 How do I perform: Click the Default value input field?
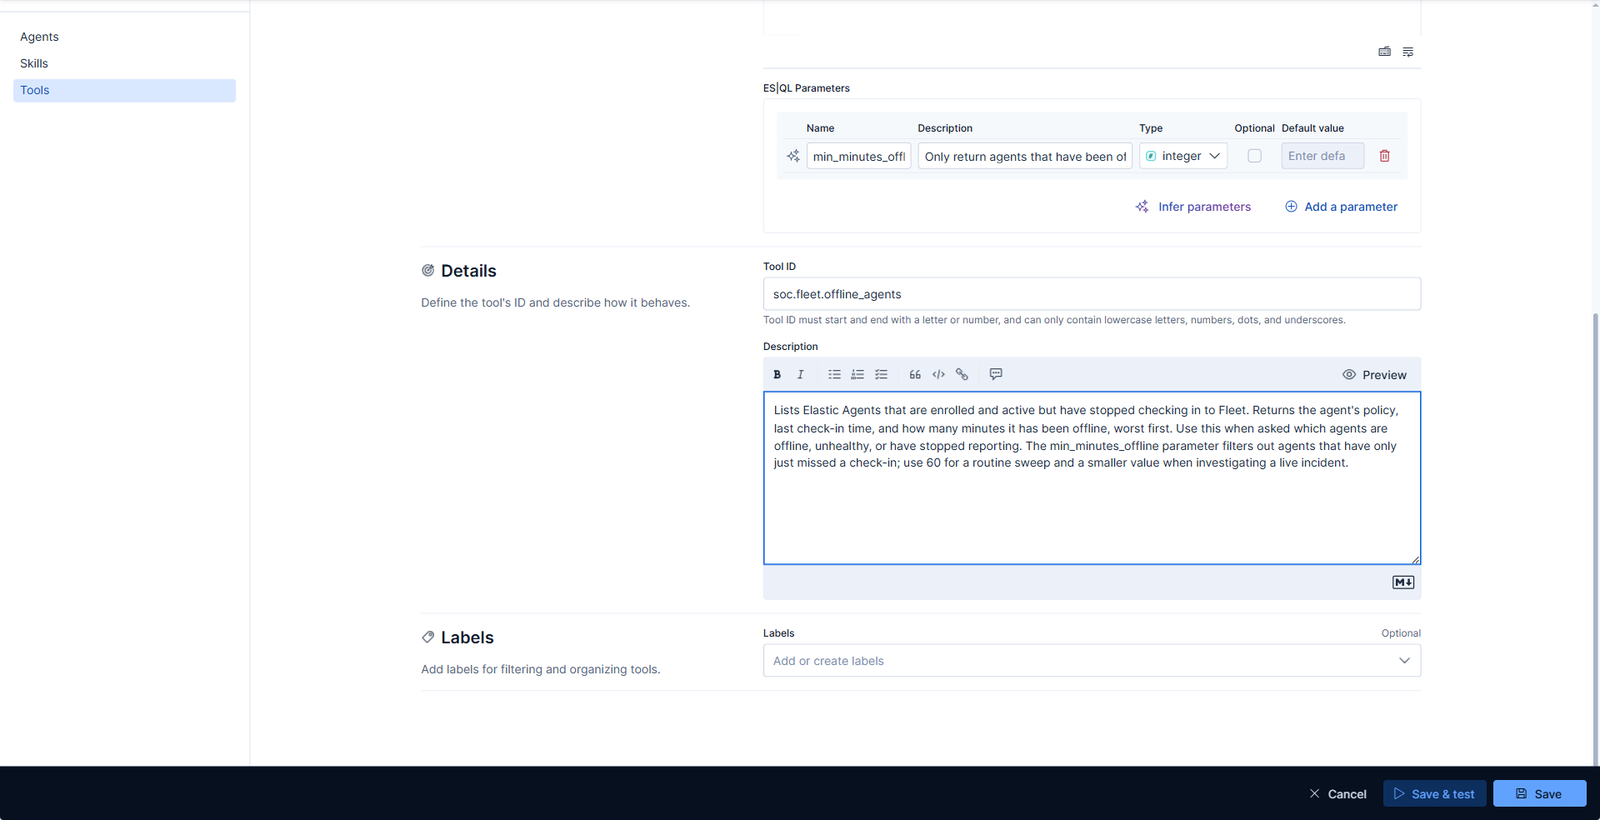1322,156
